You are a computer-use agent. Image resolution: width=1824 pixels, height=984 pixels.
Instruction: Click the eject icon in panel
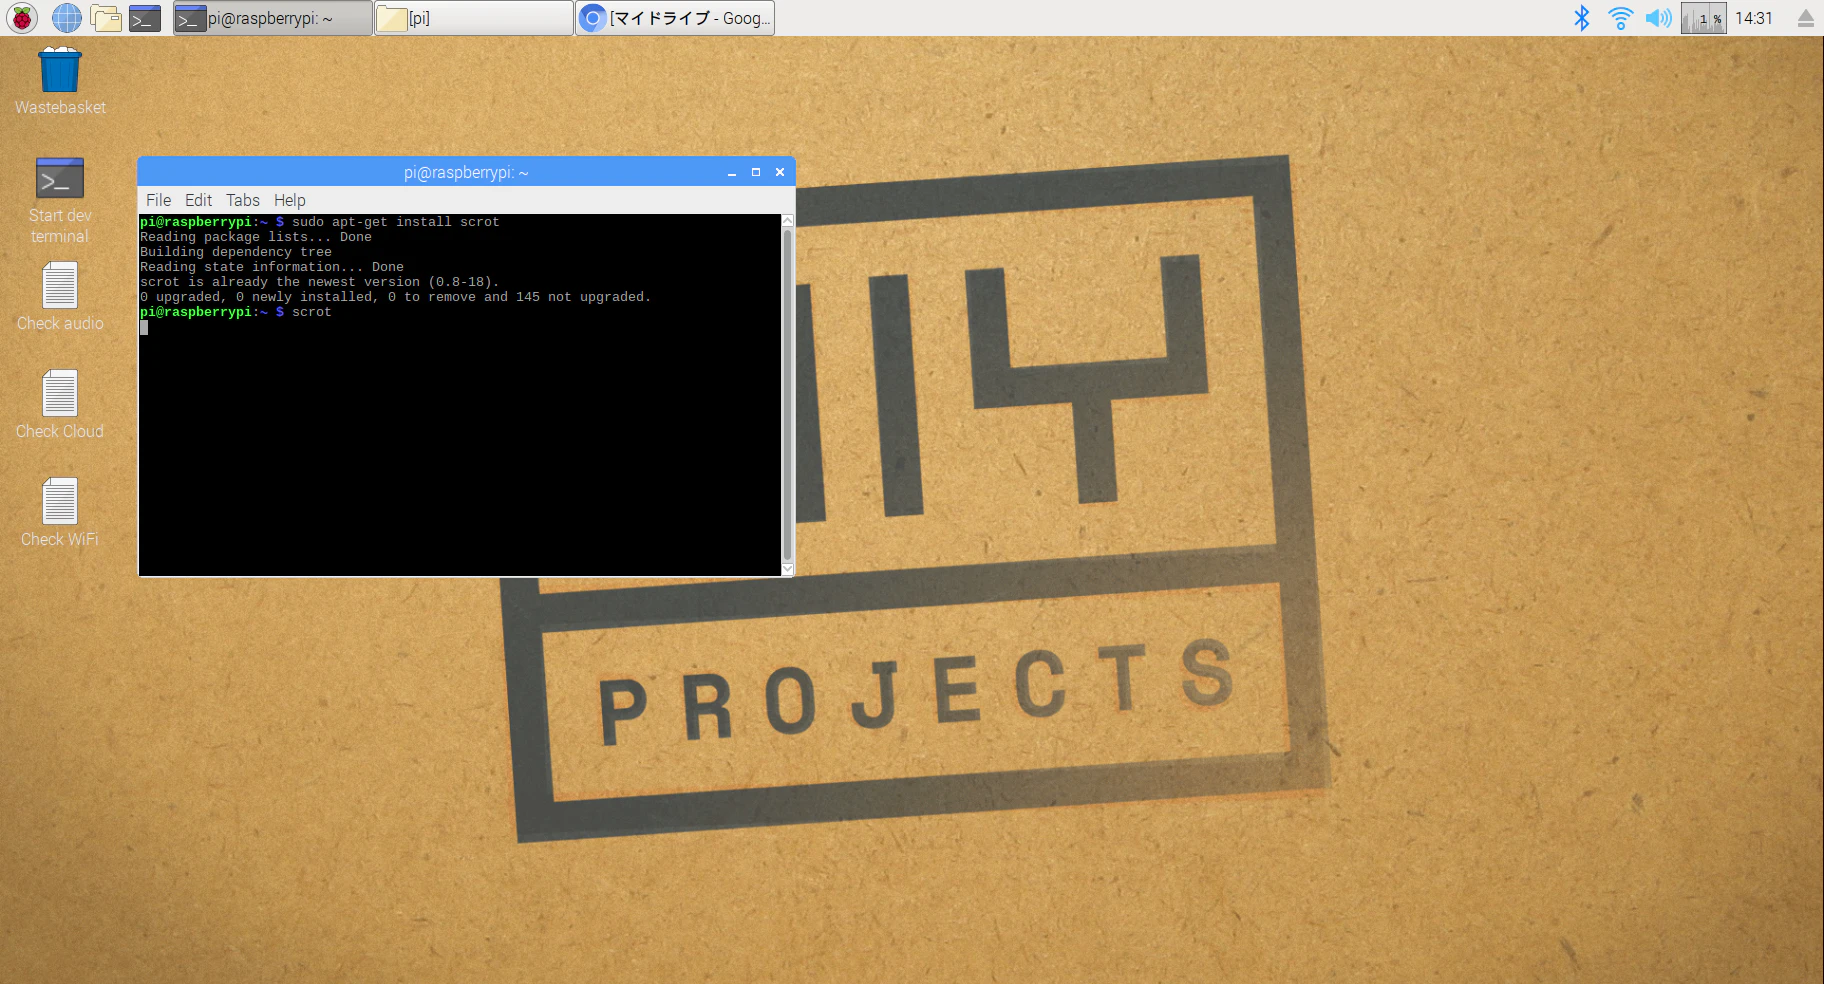[x=1805, y=18]
